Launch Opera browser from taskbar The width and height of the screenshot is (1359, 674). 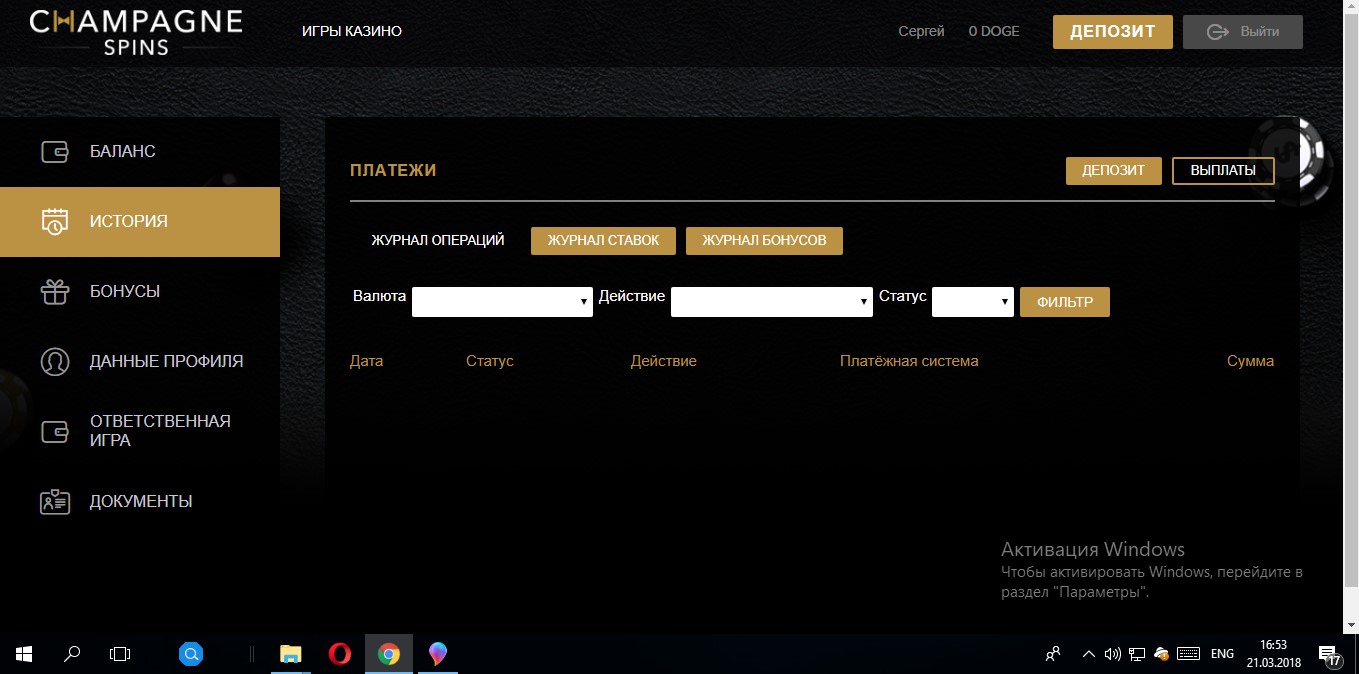click(339, 654)
